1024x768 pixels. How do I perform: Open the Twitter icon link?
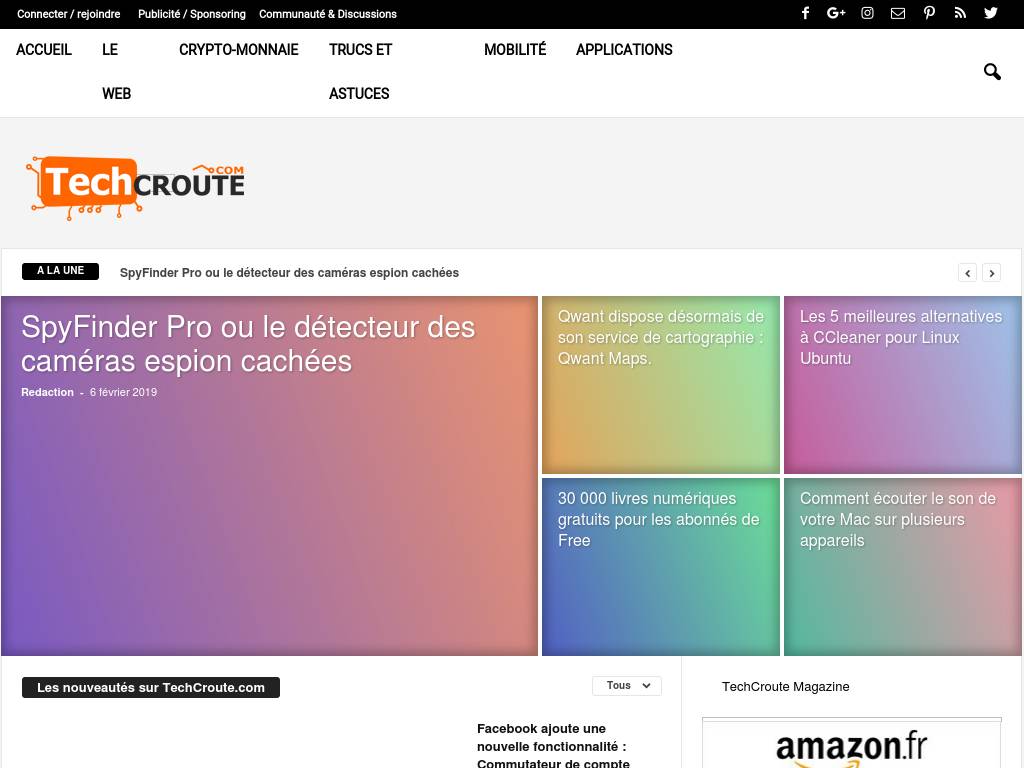991,13
